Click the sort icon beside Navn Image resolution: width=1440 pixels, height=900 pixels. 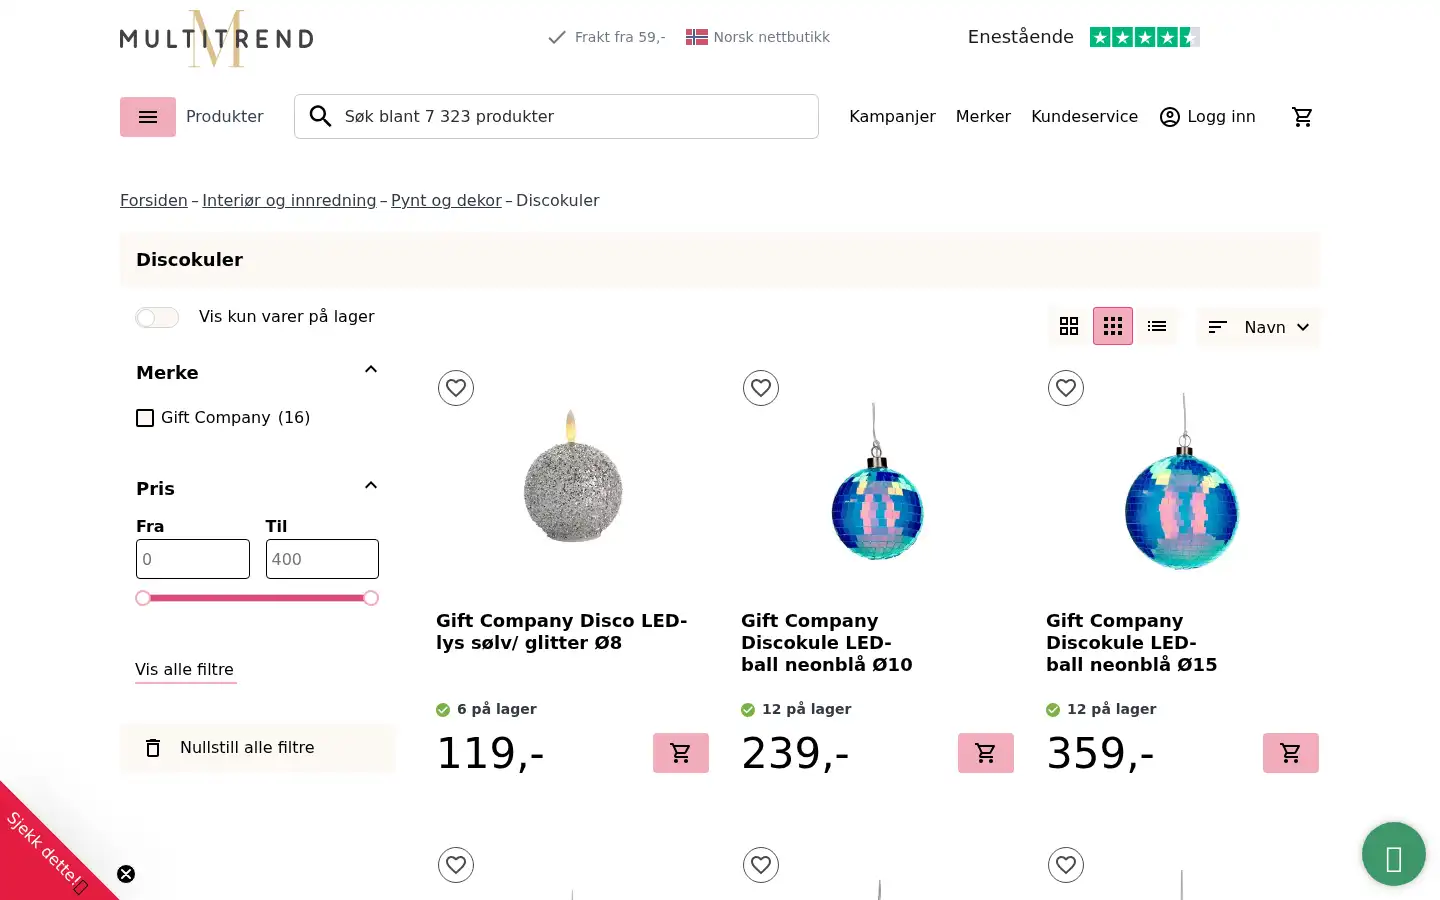point(1217,327)
